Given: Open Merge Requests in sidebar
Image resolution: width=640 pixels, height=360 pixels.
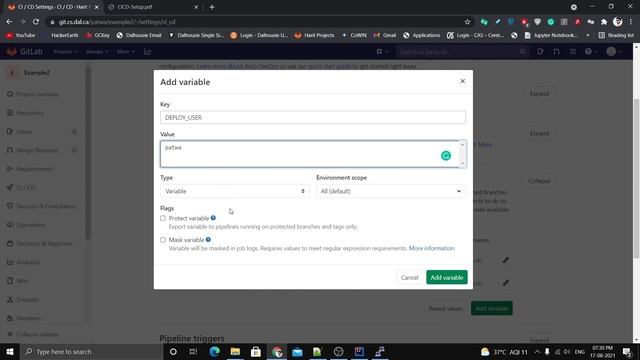Looking at the screenshot, I should 37,150.
